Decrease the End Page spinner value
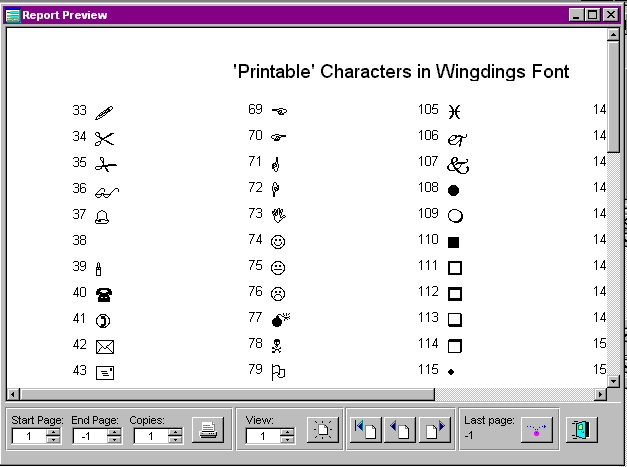The height and width of the screenshot is (467, 627). (114, 439)
